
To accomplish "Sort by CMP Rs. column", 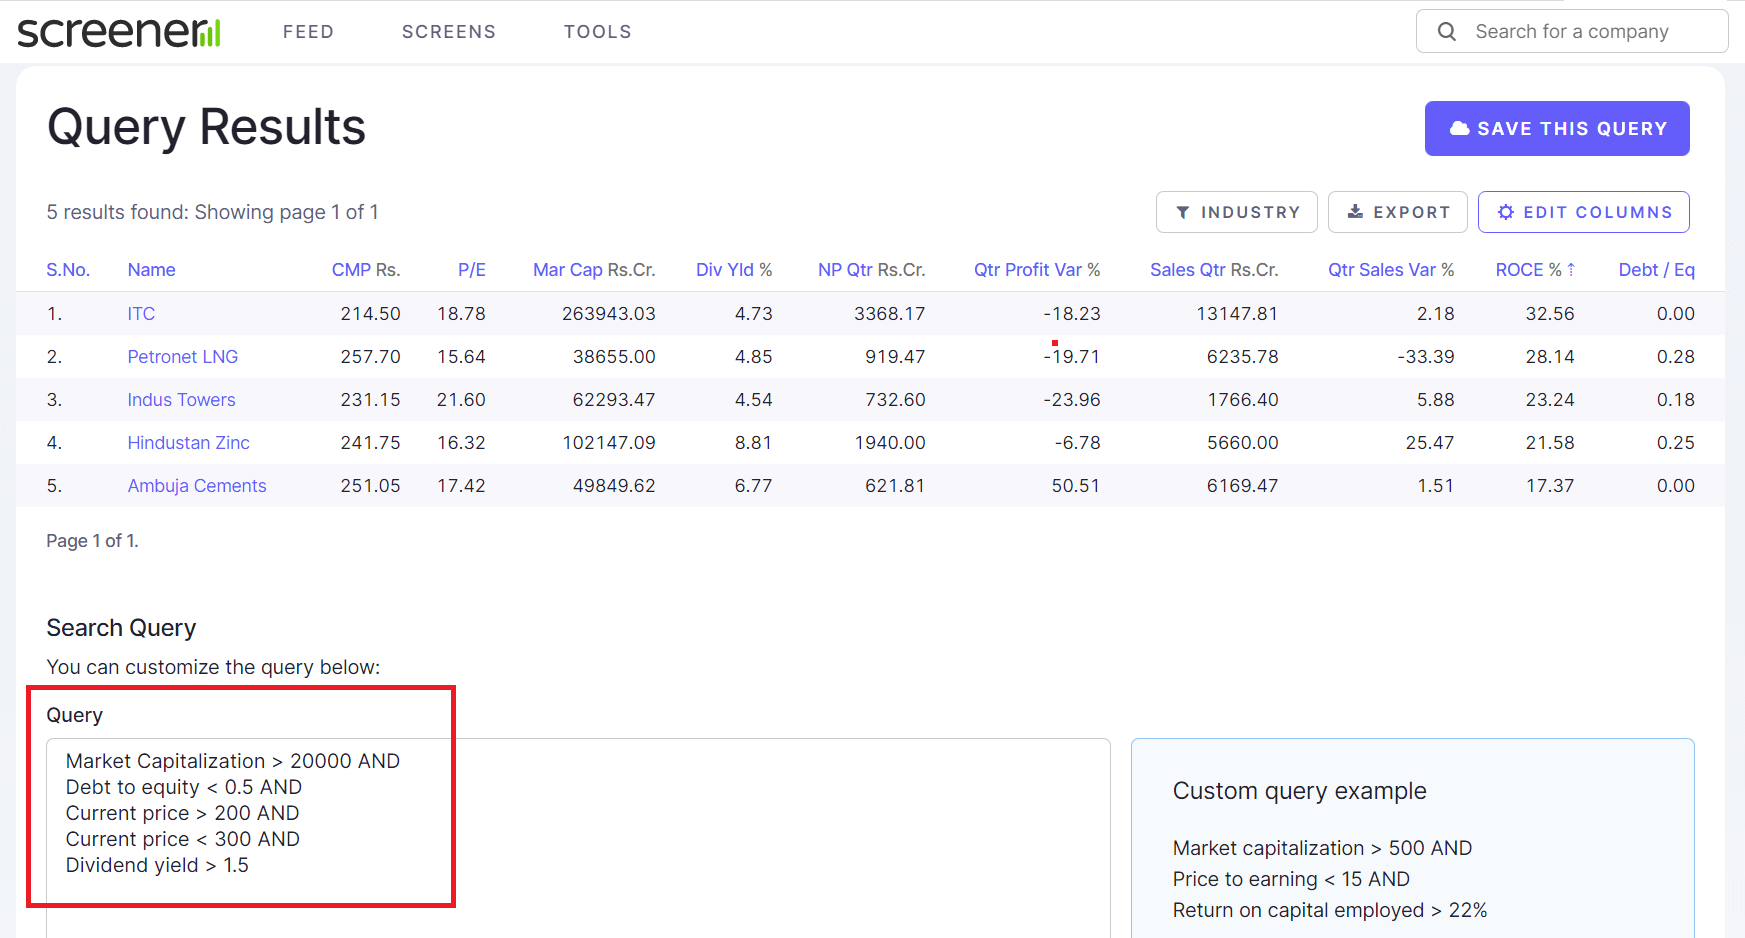I will 366,270.
